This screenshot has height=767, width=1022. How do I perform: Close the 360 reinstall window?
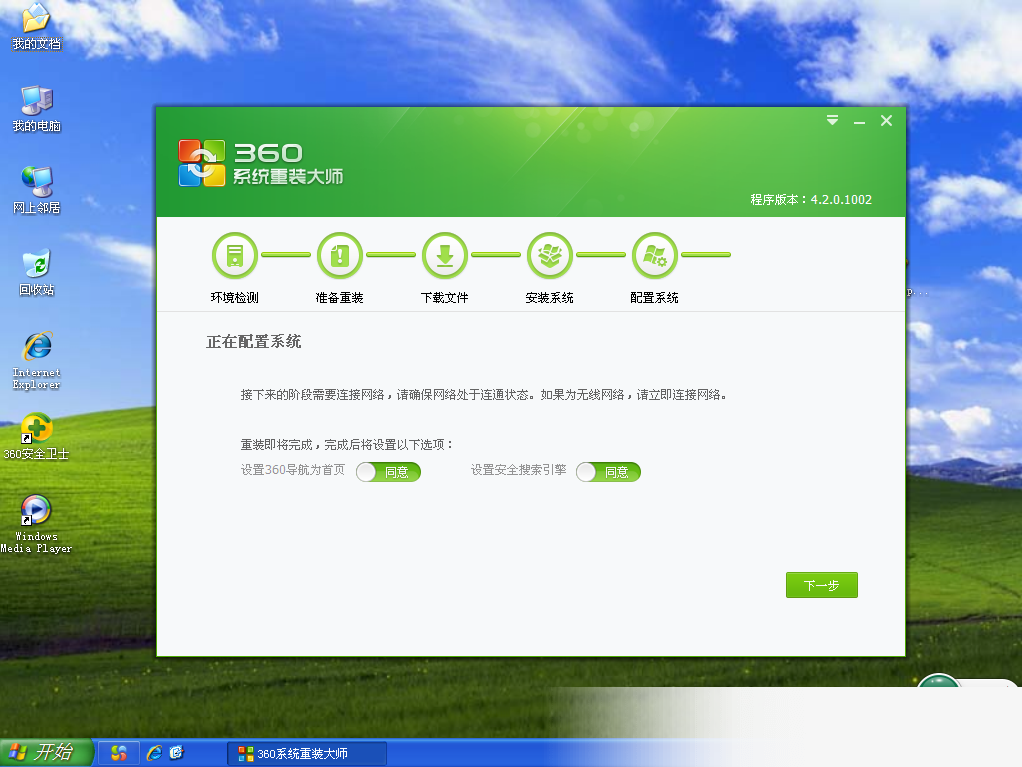(x=886, y=121)
